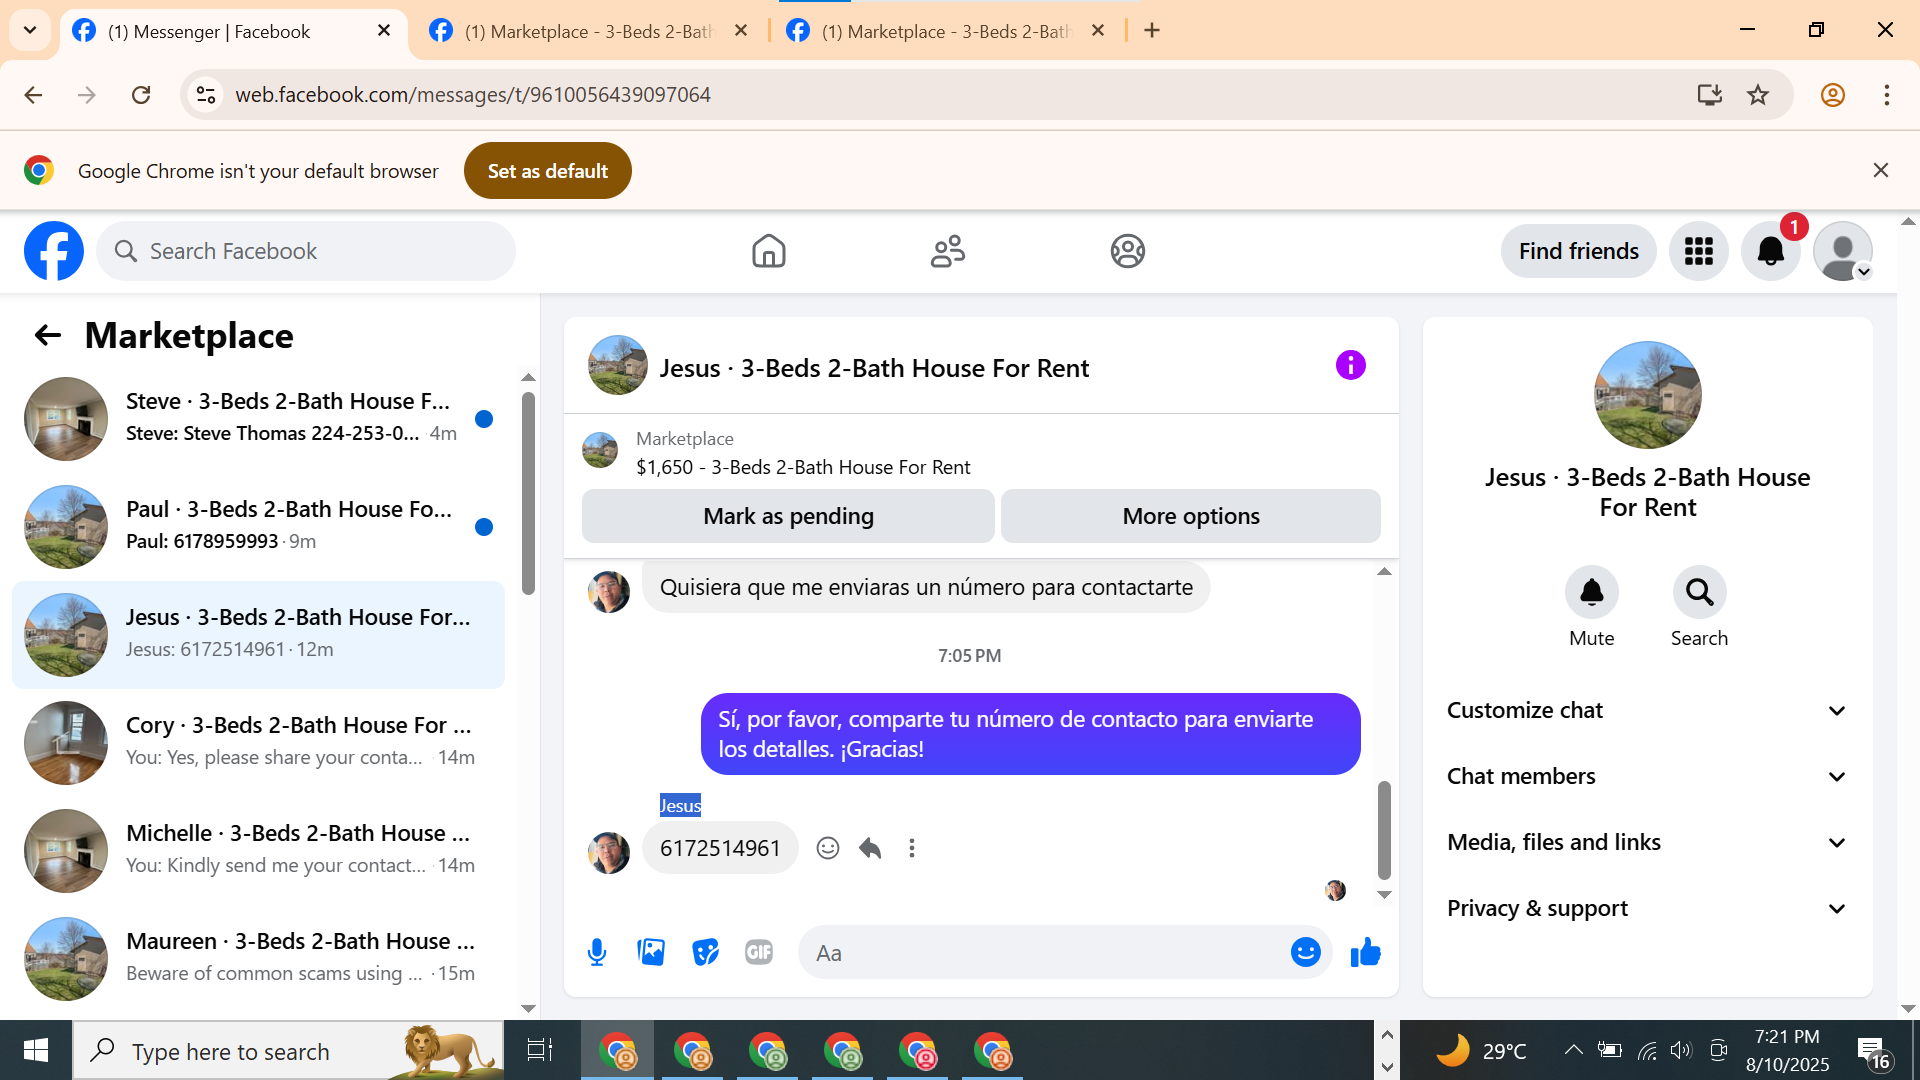The height and width of the screenshot is (1080, 1920).
Task: Mute this conversation
Action: point(1591,593)
